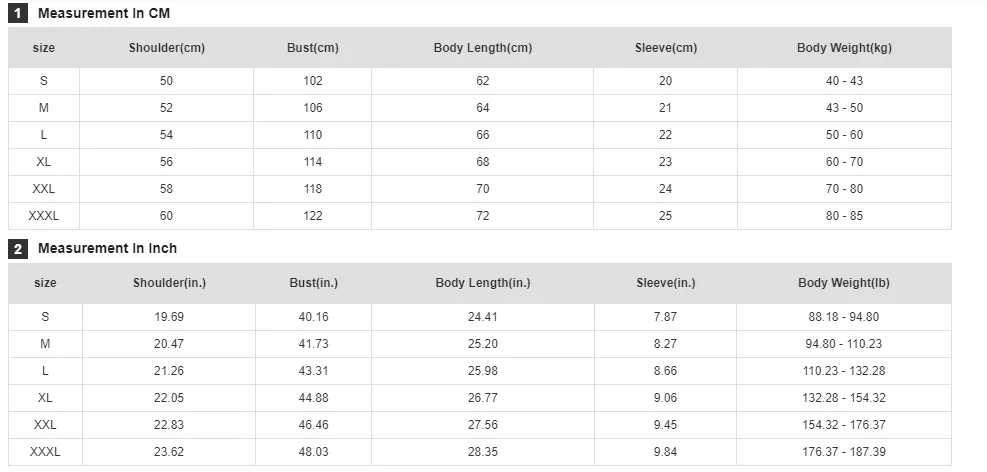Select the 176.37 - 187.39 weight cell

point(844,452)
